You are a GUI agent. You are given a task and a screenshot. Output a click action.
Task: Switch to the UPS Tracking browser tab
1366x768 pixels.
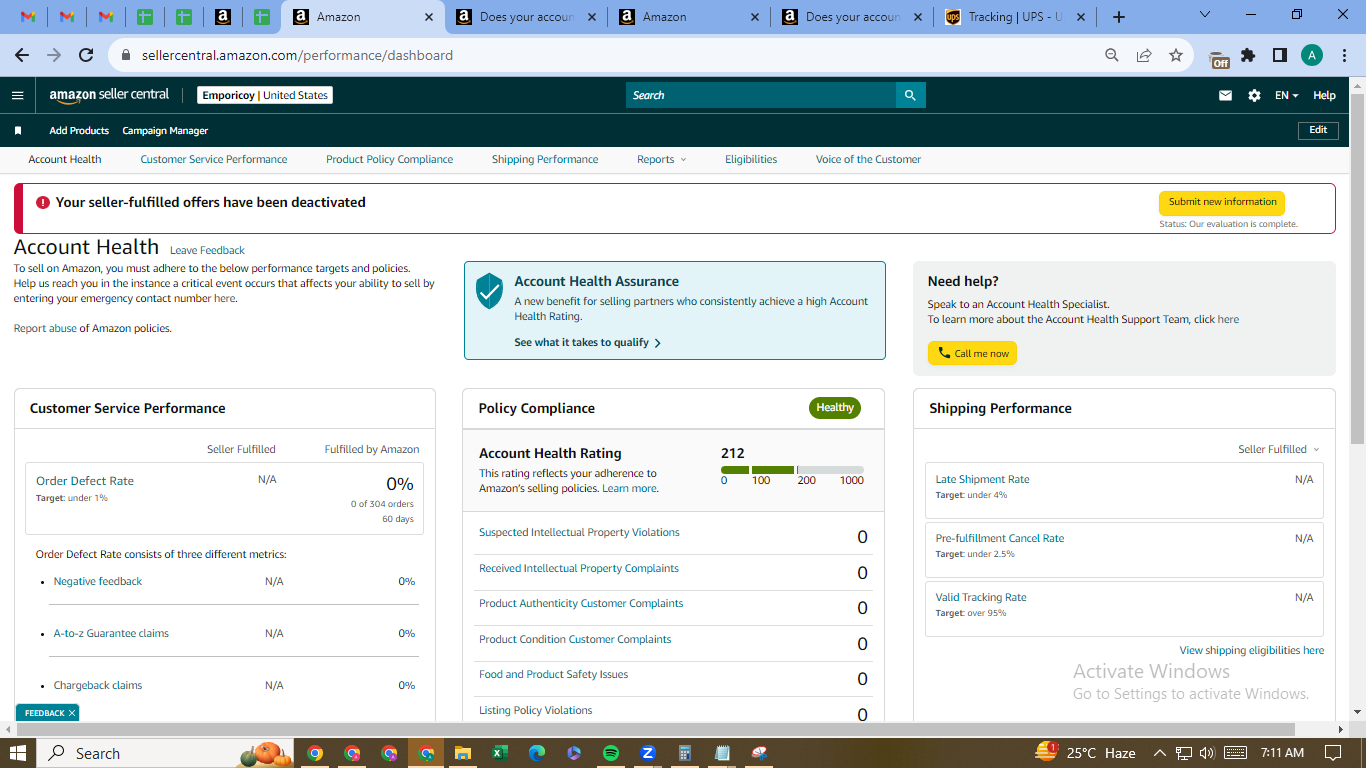(x=1015, y=17)
